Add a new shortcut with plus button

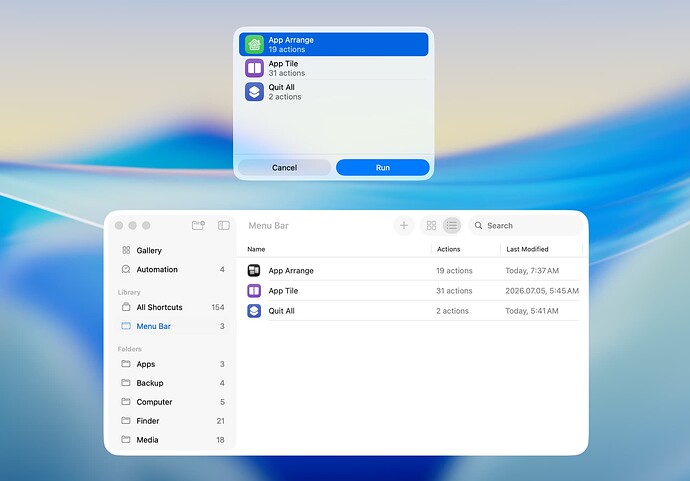click(404, 226)
